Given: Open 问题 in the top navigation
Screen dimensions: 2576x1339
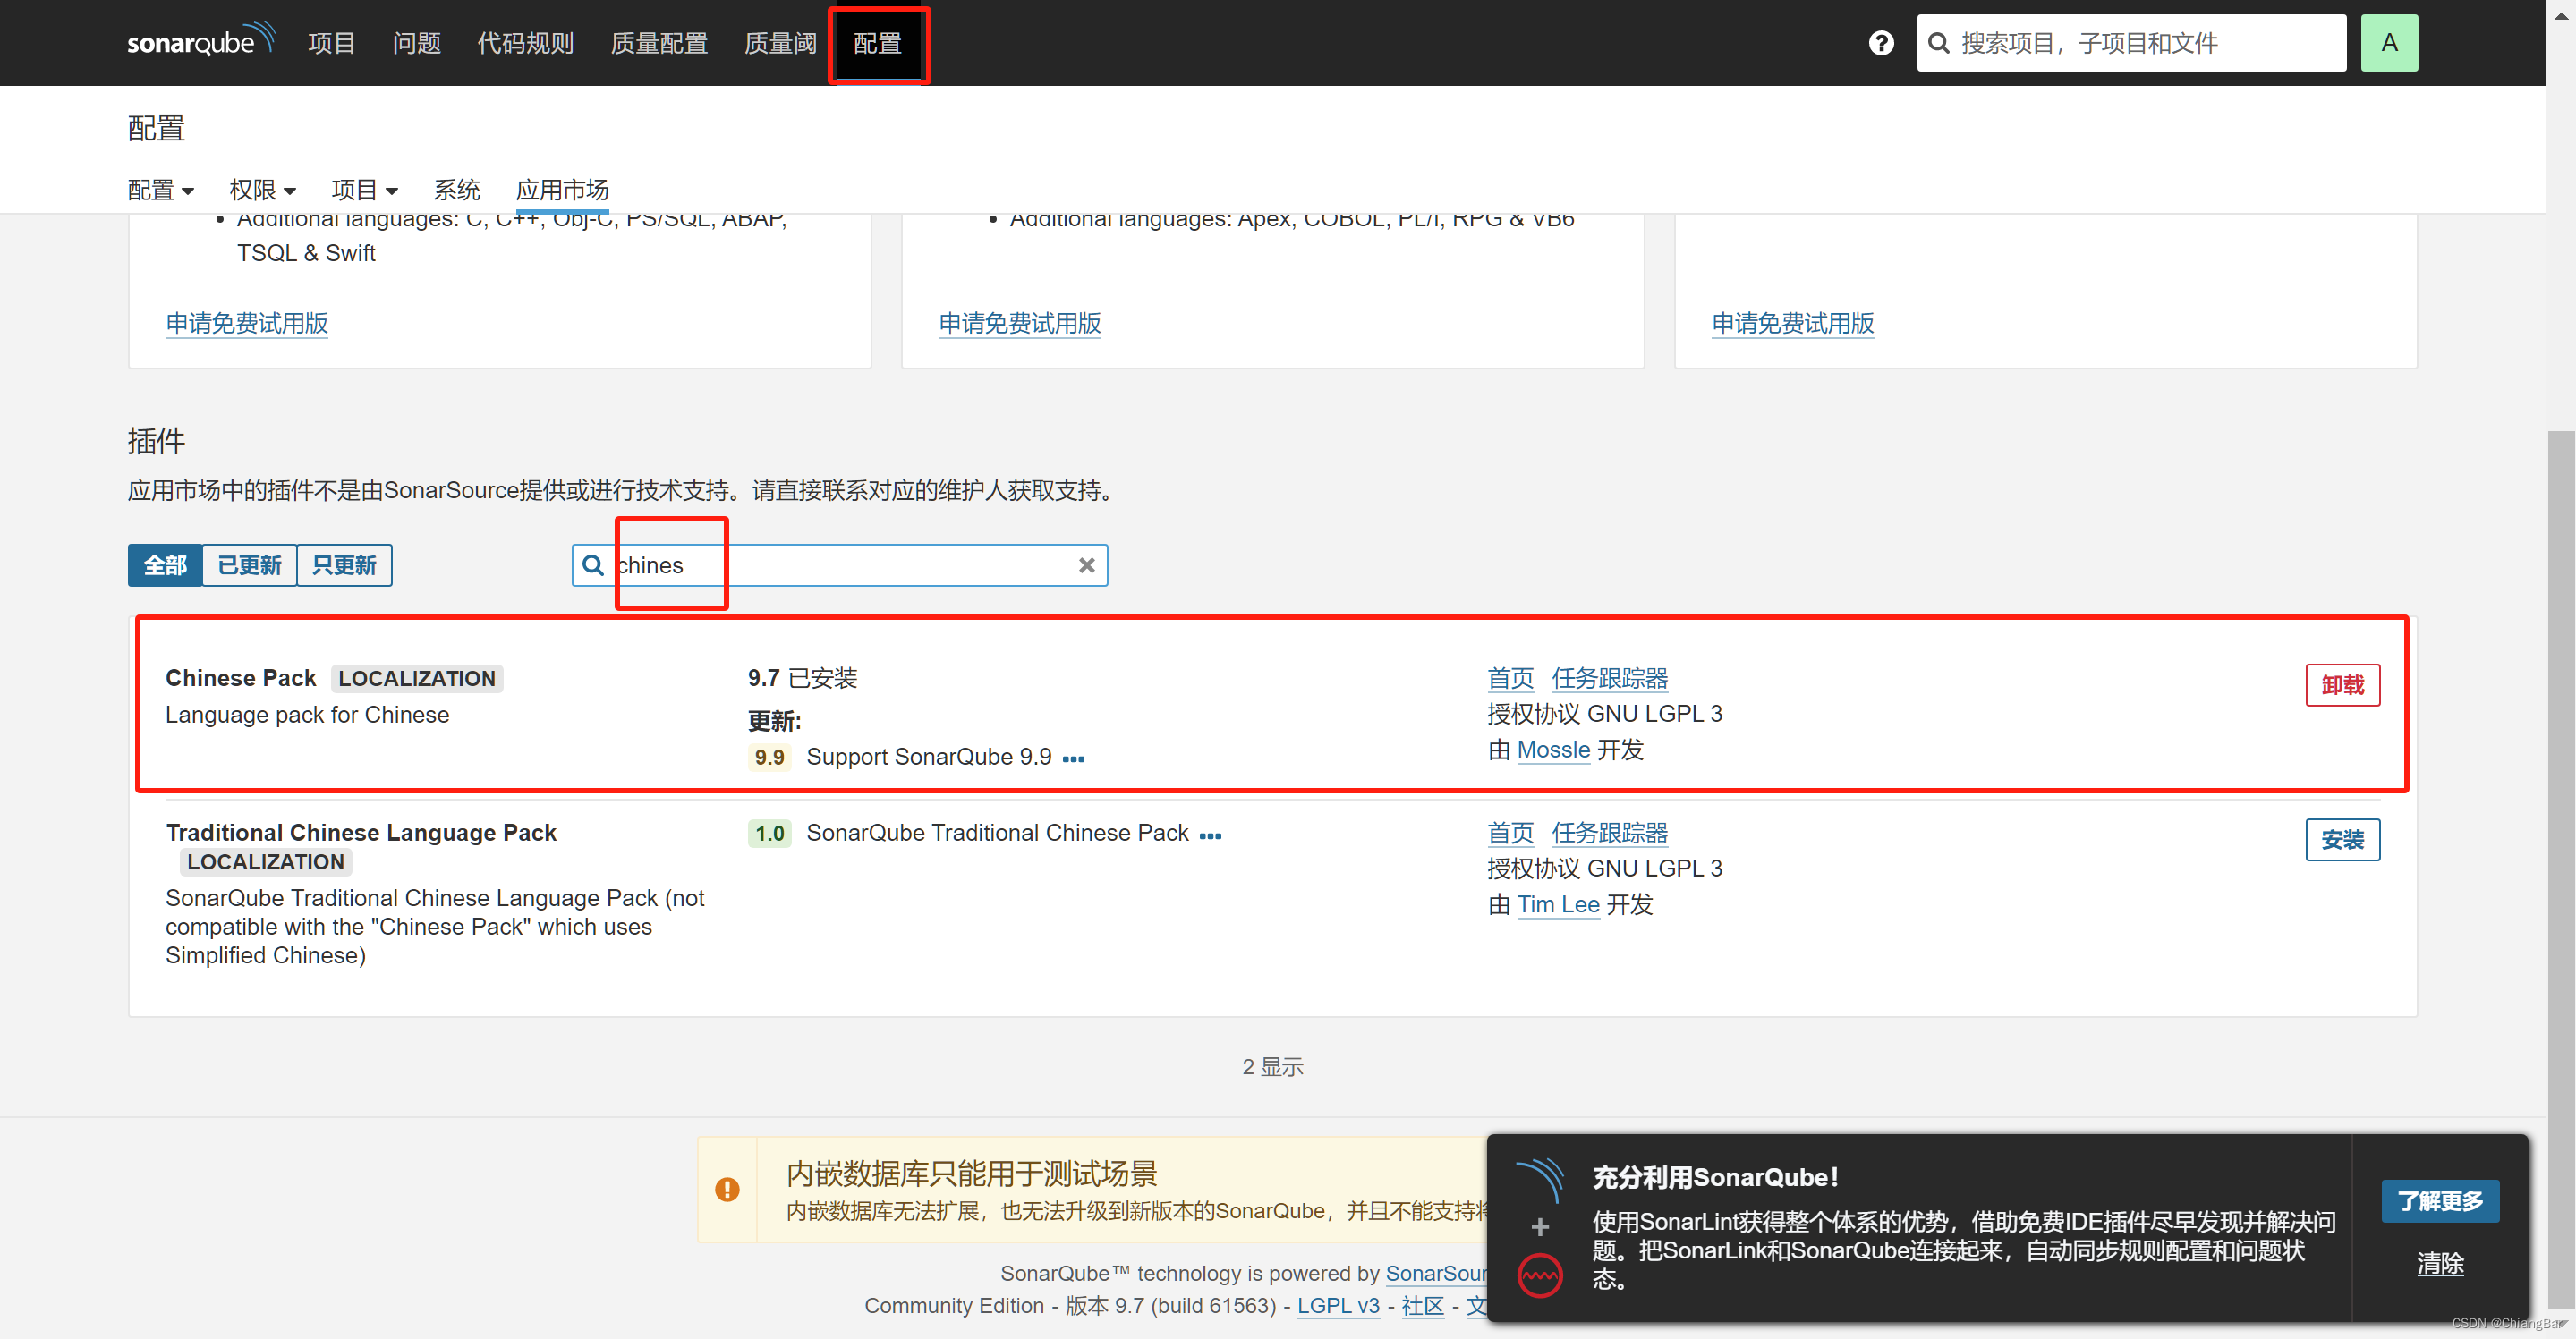Looking at the screenshot, I should coord(417,43).
